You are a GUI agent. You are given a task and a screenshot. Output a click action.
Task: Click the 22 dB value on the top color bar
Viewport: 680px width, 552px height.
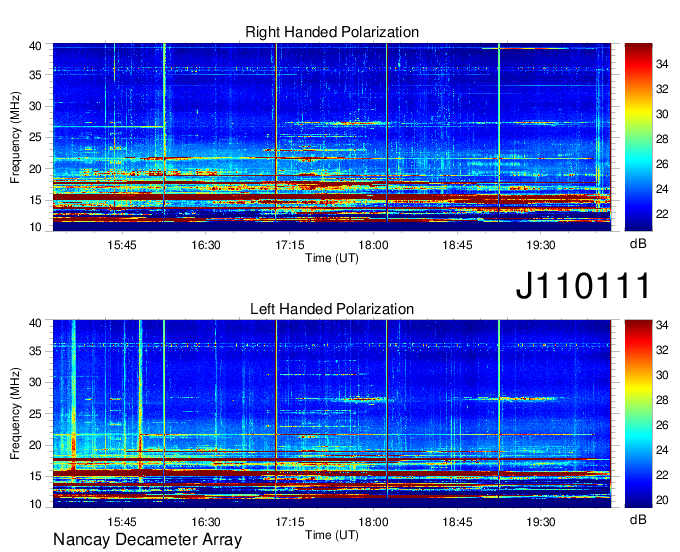[662, 214]
